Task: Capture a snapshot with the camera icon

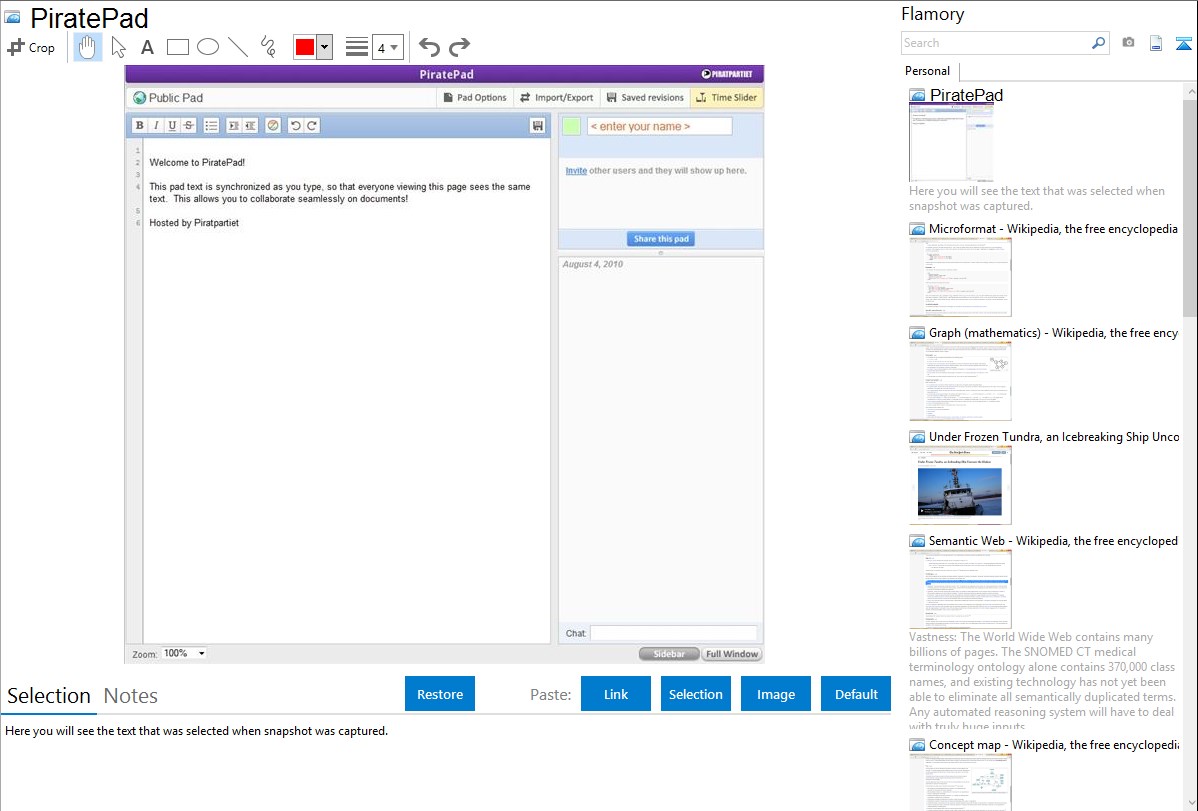Action: point(1128,43)
